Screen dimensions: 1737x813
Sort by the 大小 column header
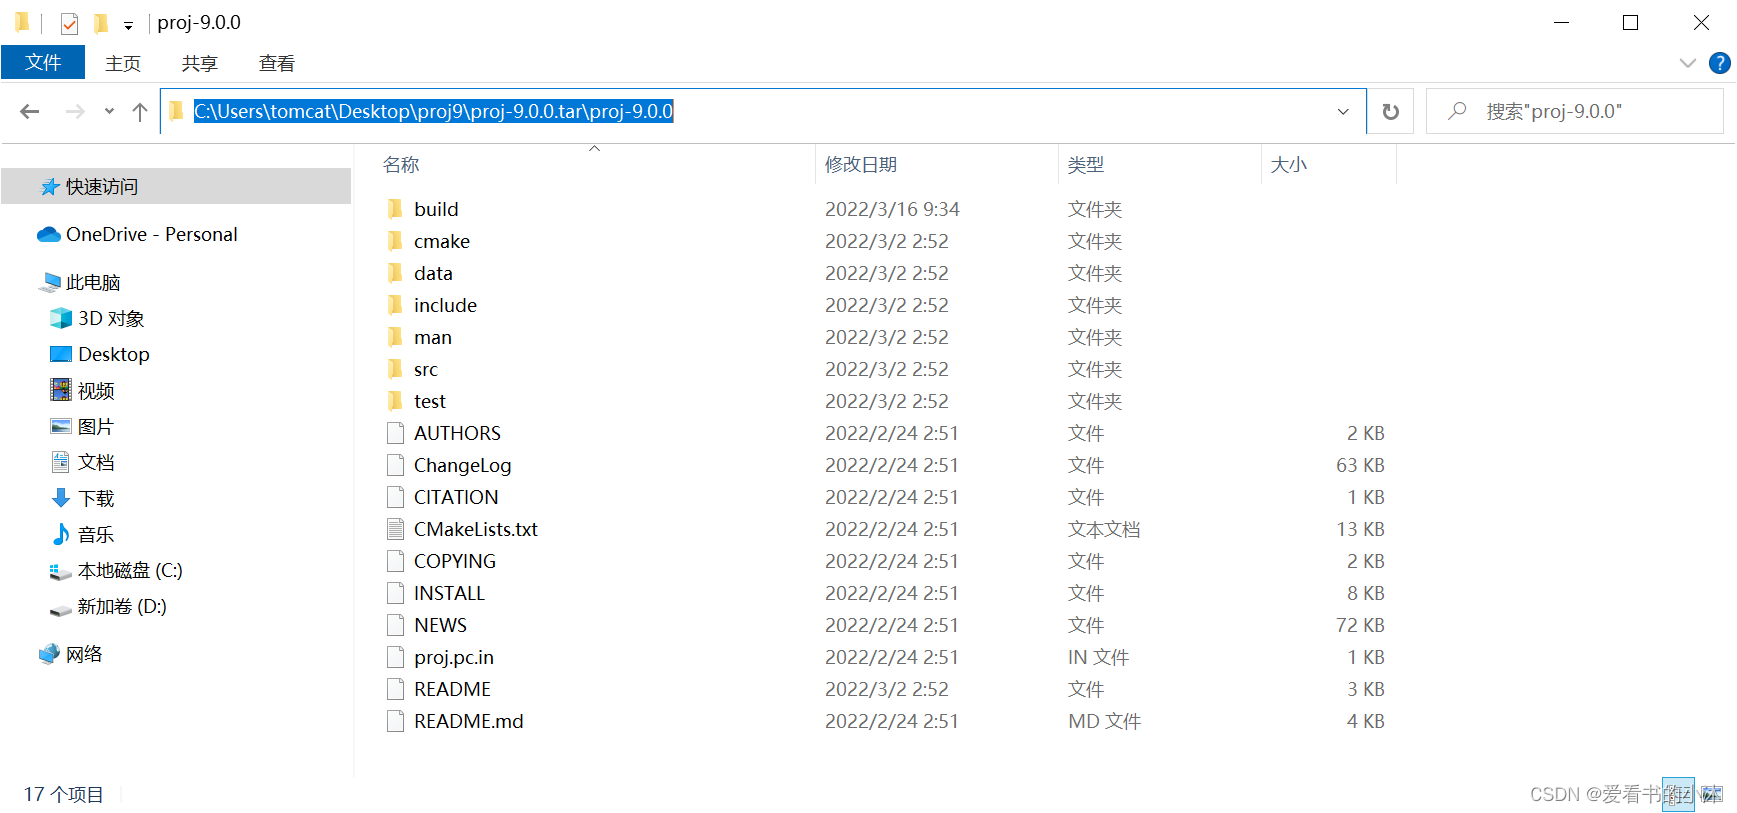(1289, 165)
